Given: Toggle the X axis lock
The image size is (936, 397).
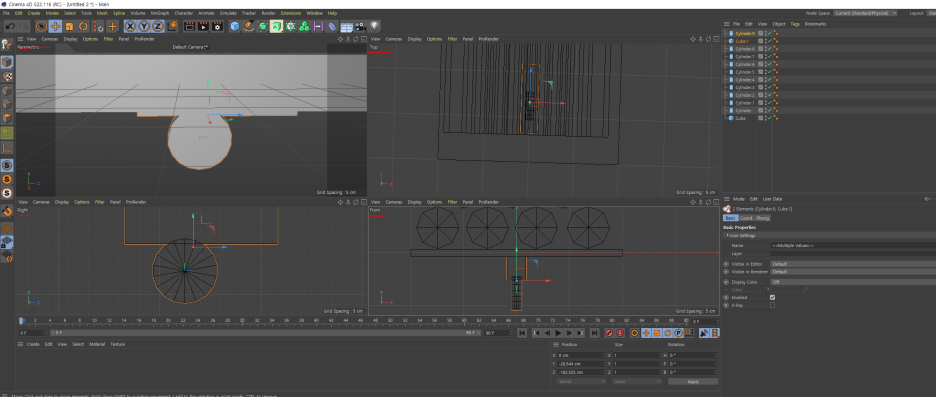Looking at the screenshot, I should coord(130,26).
